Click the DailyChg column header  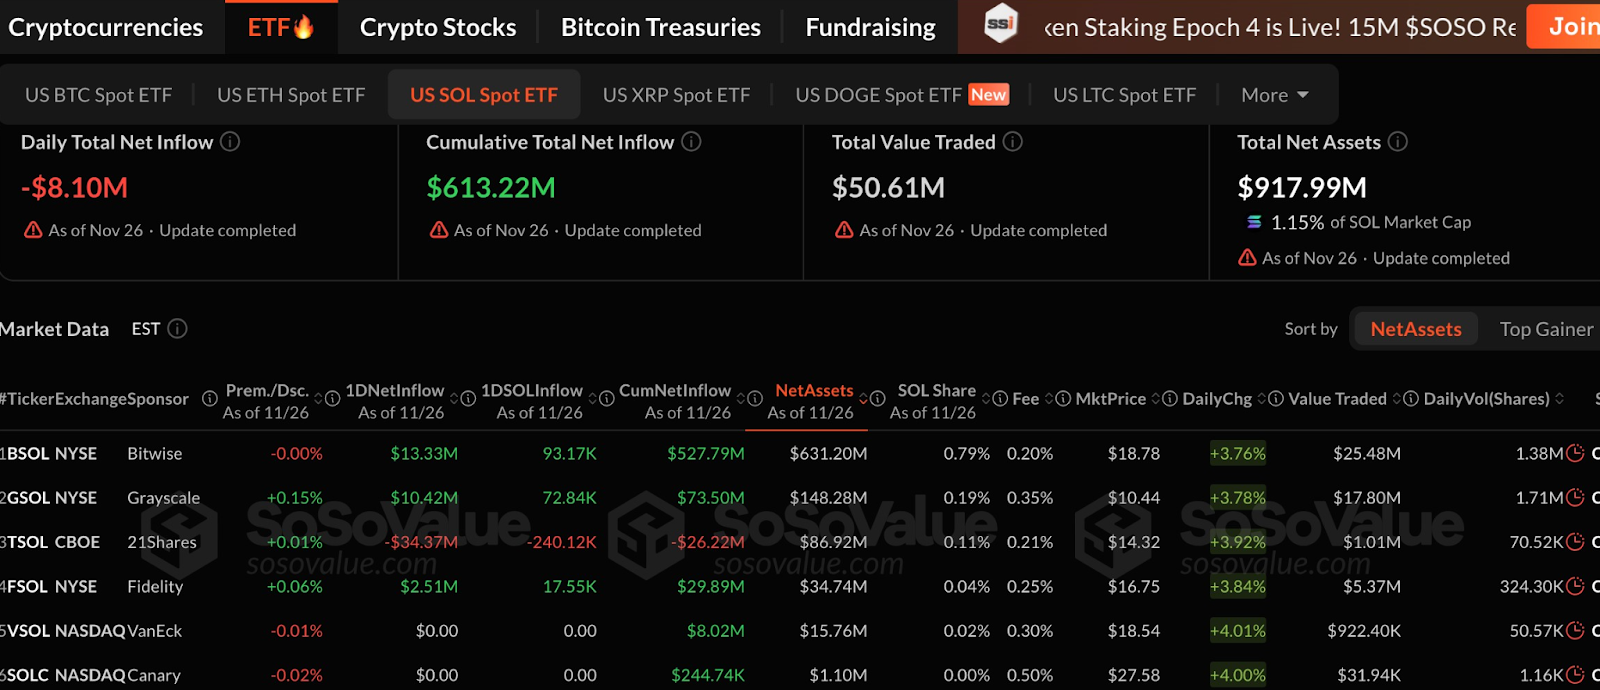[x=1217, y=399]
